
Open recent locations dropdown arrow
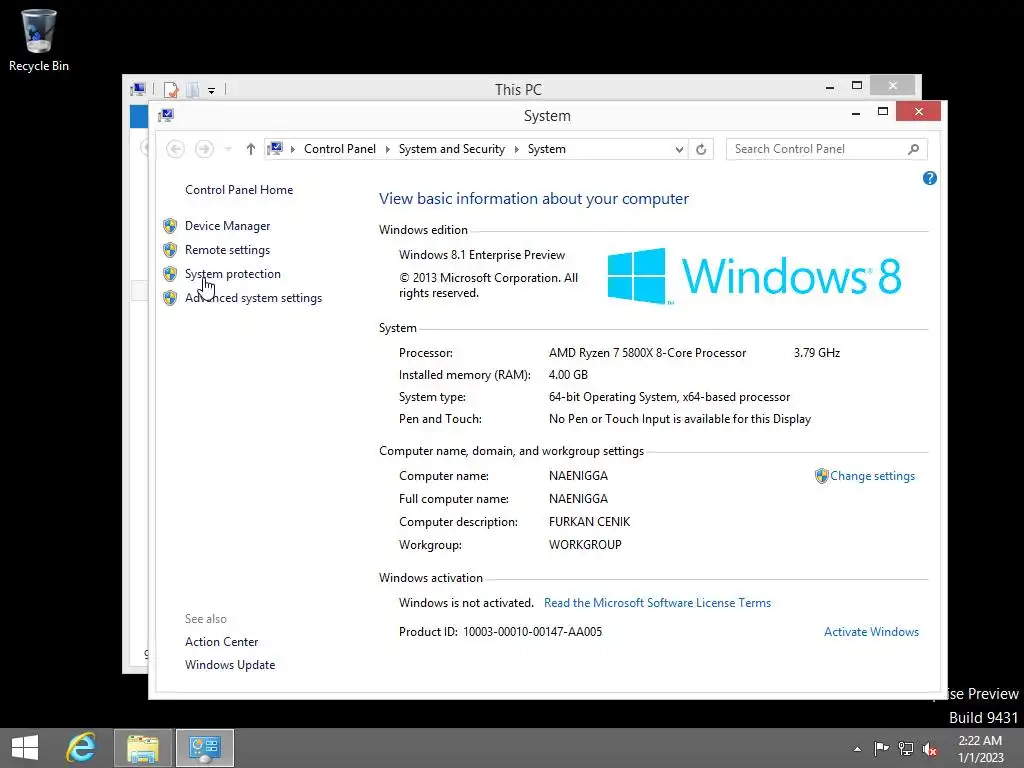[228, 150]
